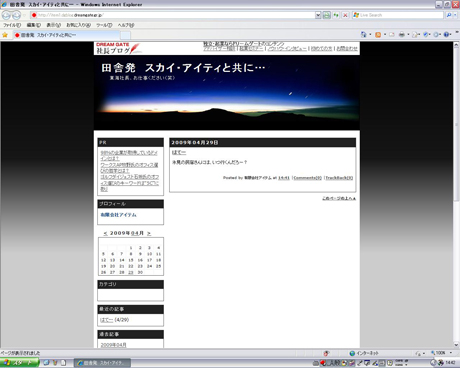
Task: Open the Comments(0) link
Action: click(307, 178)
